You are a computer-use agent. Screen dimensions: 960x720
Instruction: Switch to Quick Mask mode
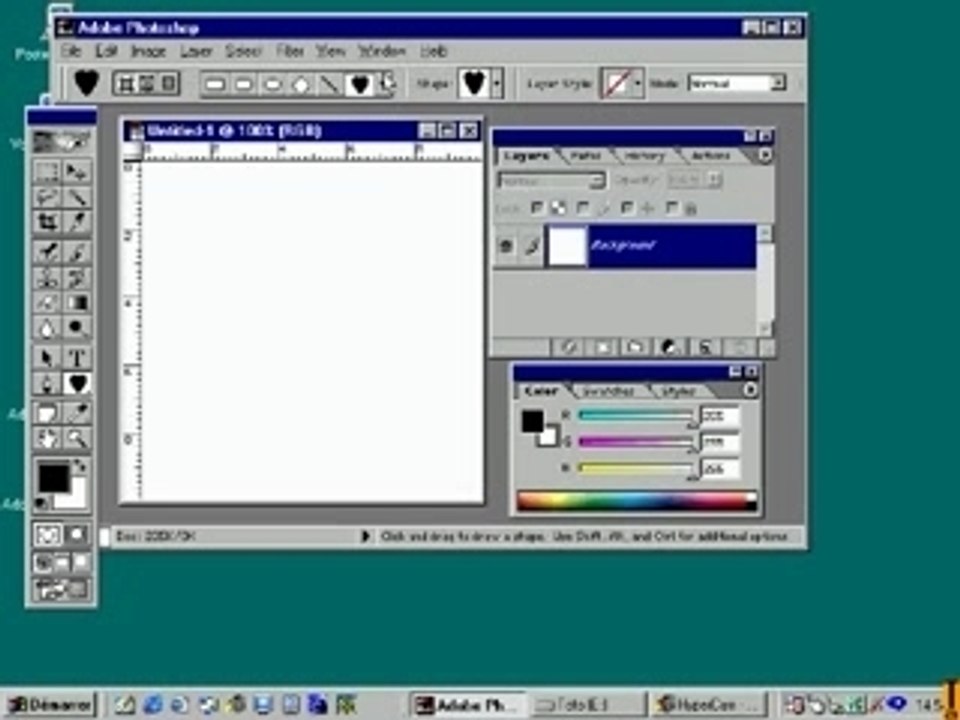(x=77, y=534)
